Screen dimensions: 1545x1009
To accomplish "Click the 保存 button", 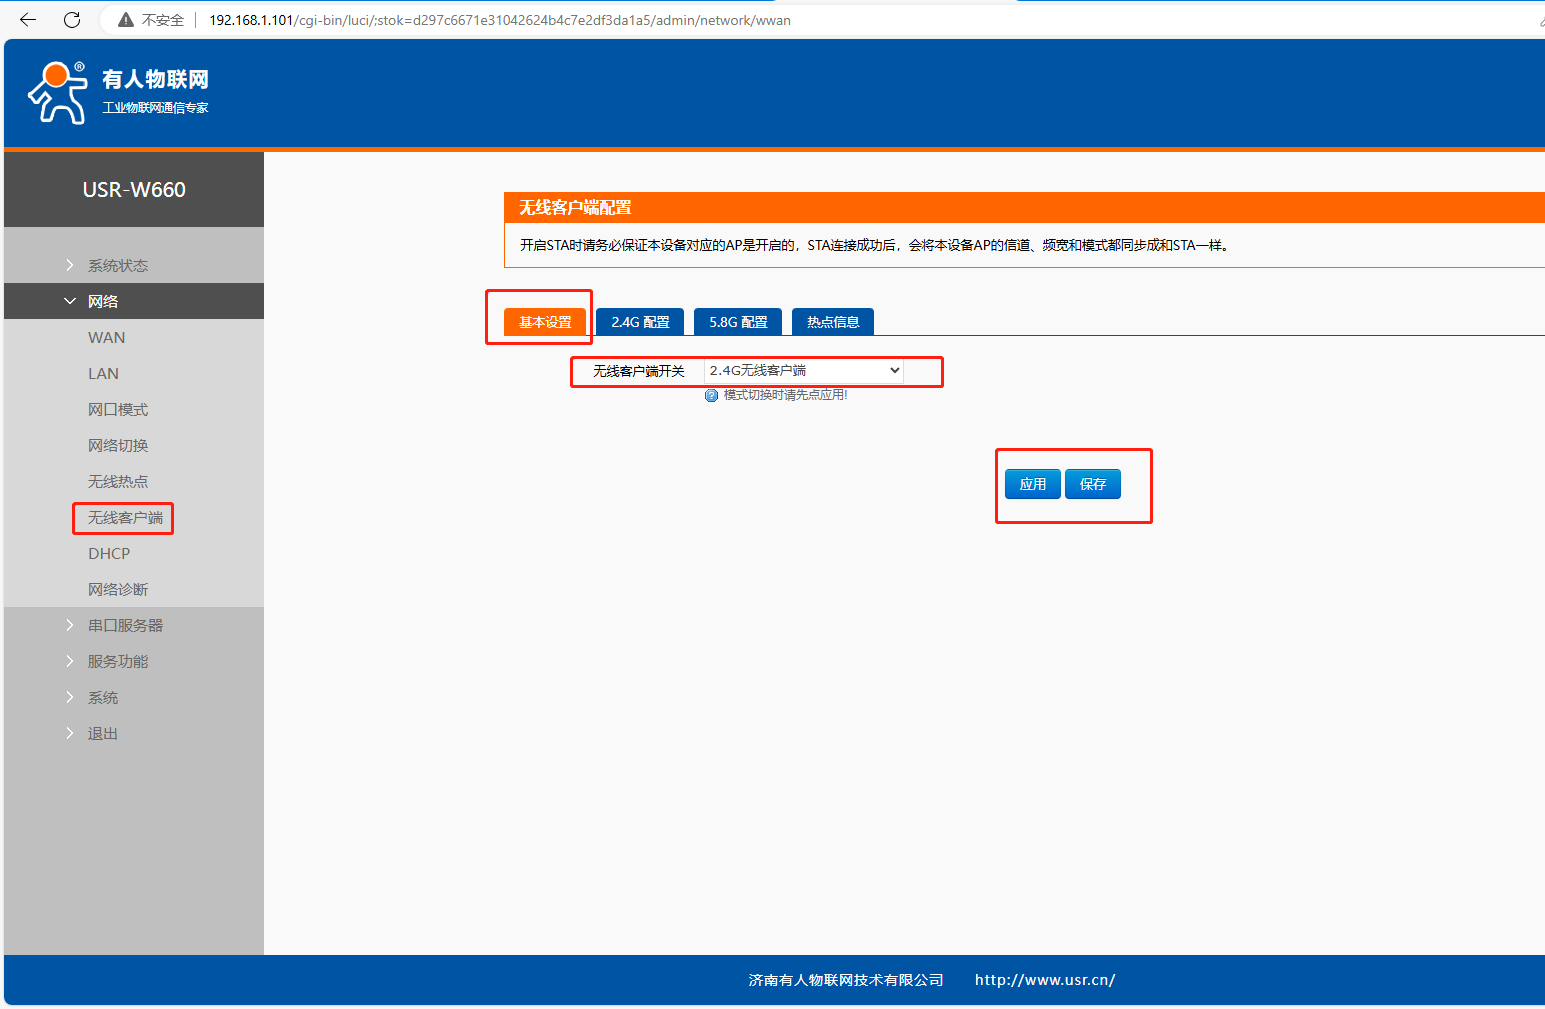I will tap(1092, 484).
